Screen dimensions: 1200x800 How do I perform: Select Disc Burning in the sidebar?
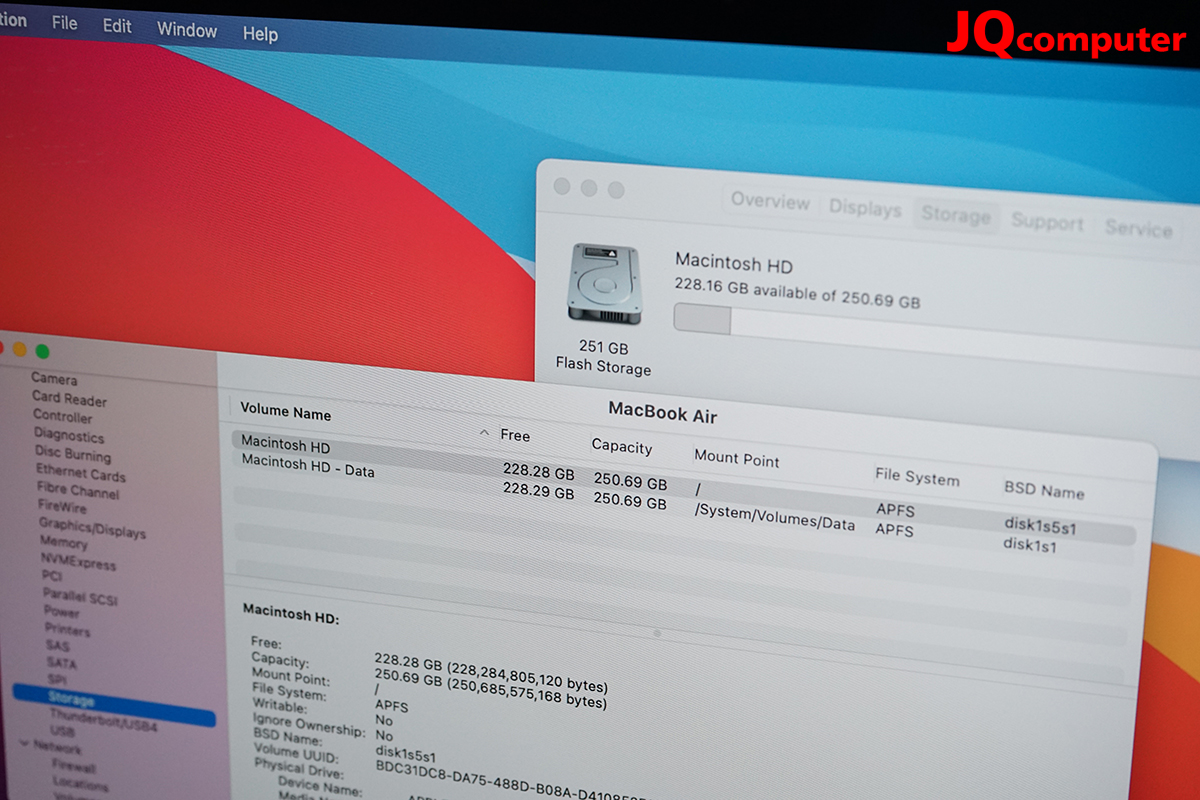(x=73, y=454)
